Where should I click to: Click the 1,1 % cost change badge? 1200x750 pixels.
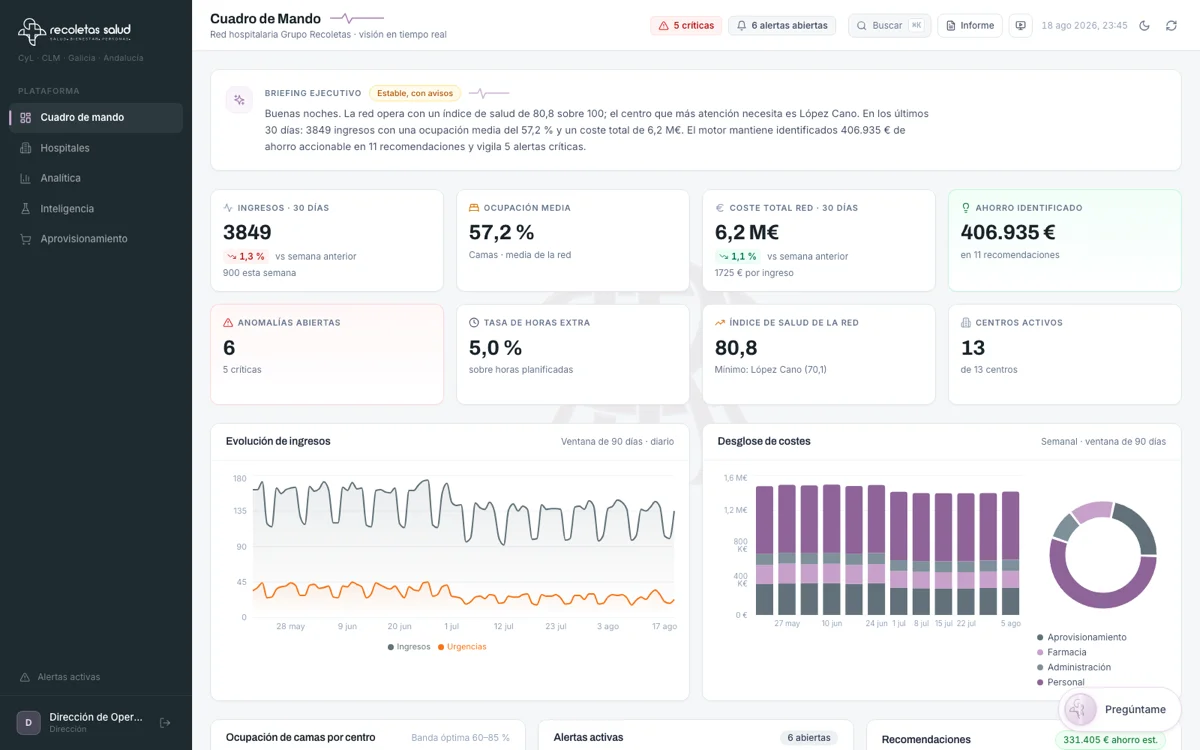738,256
